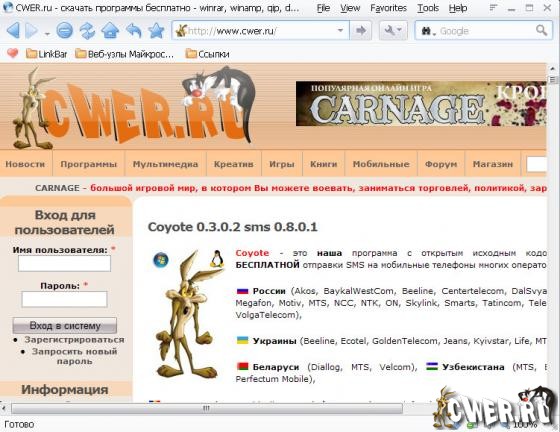The width and height of the screenshot is (560, 432).
Task: Refresh the page with the Reload icon
Action: point(88,31)
